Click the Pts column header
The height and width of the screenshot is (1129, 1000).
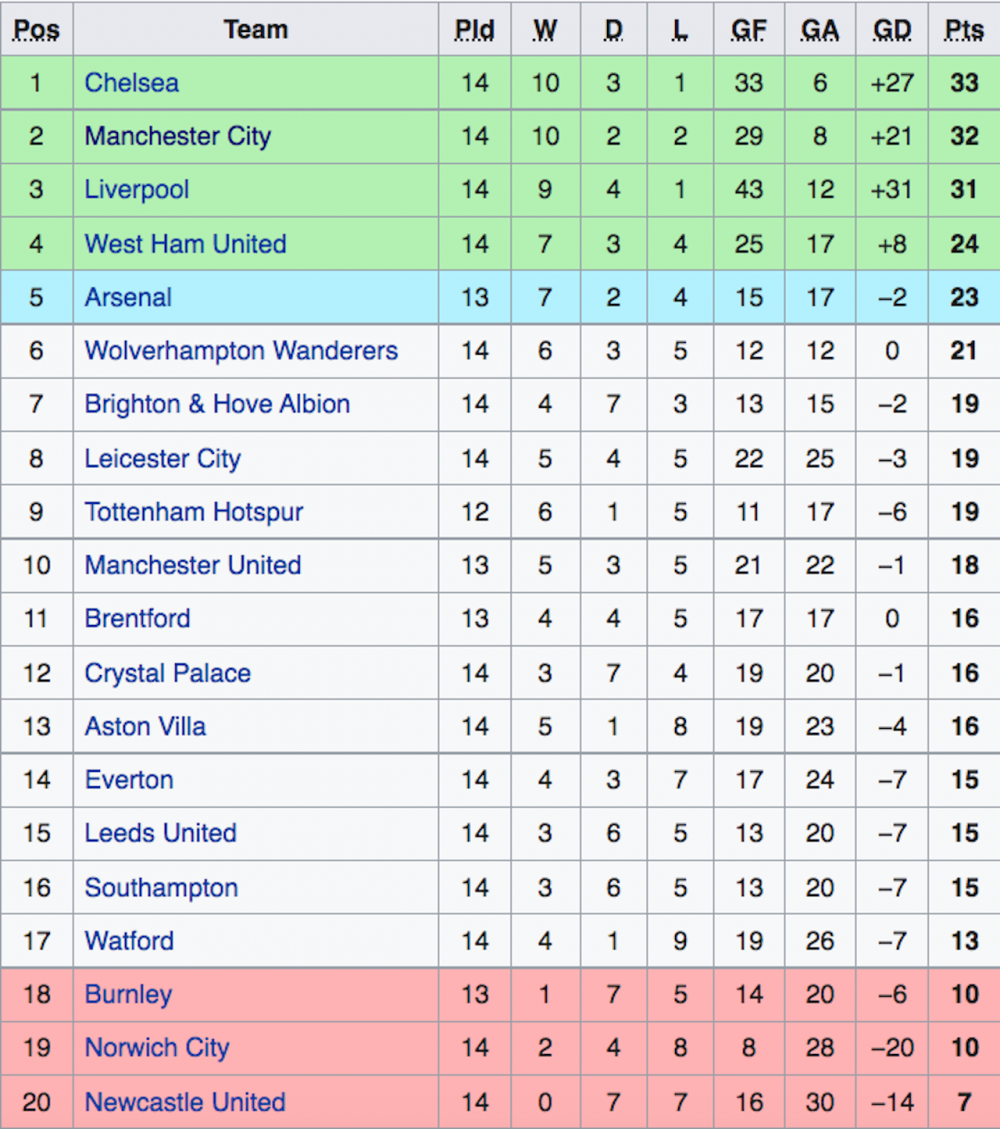[964, 30]
